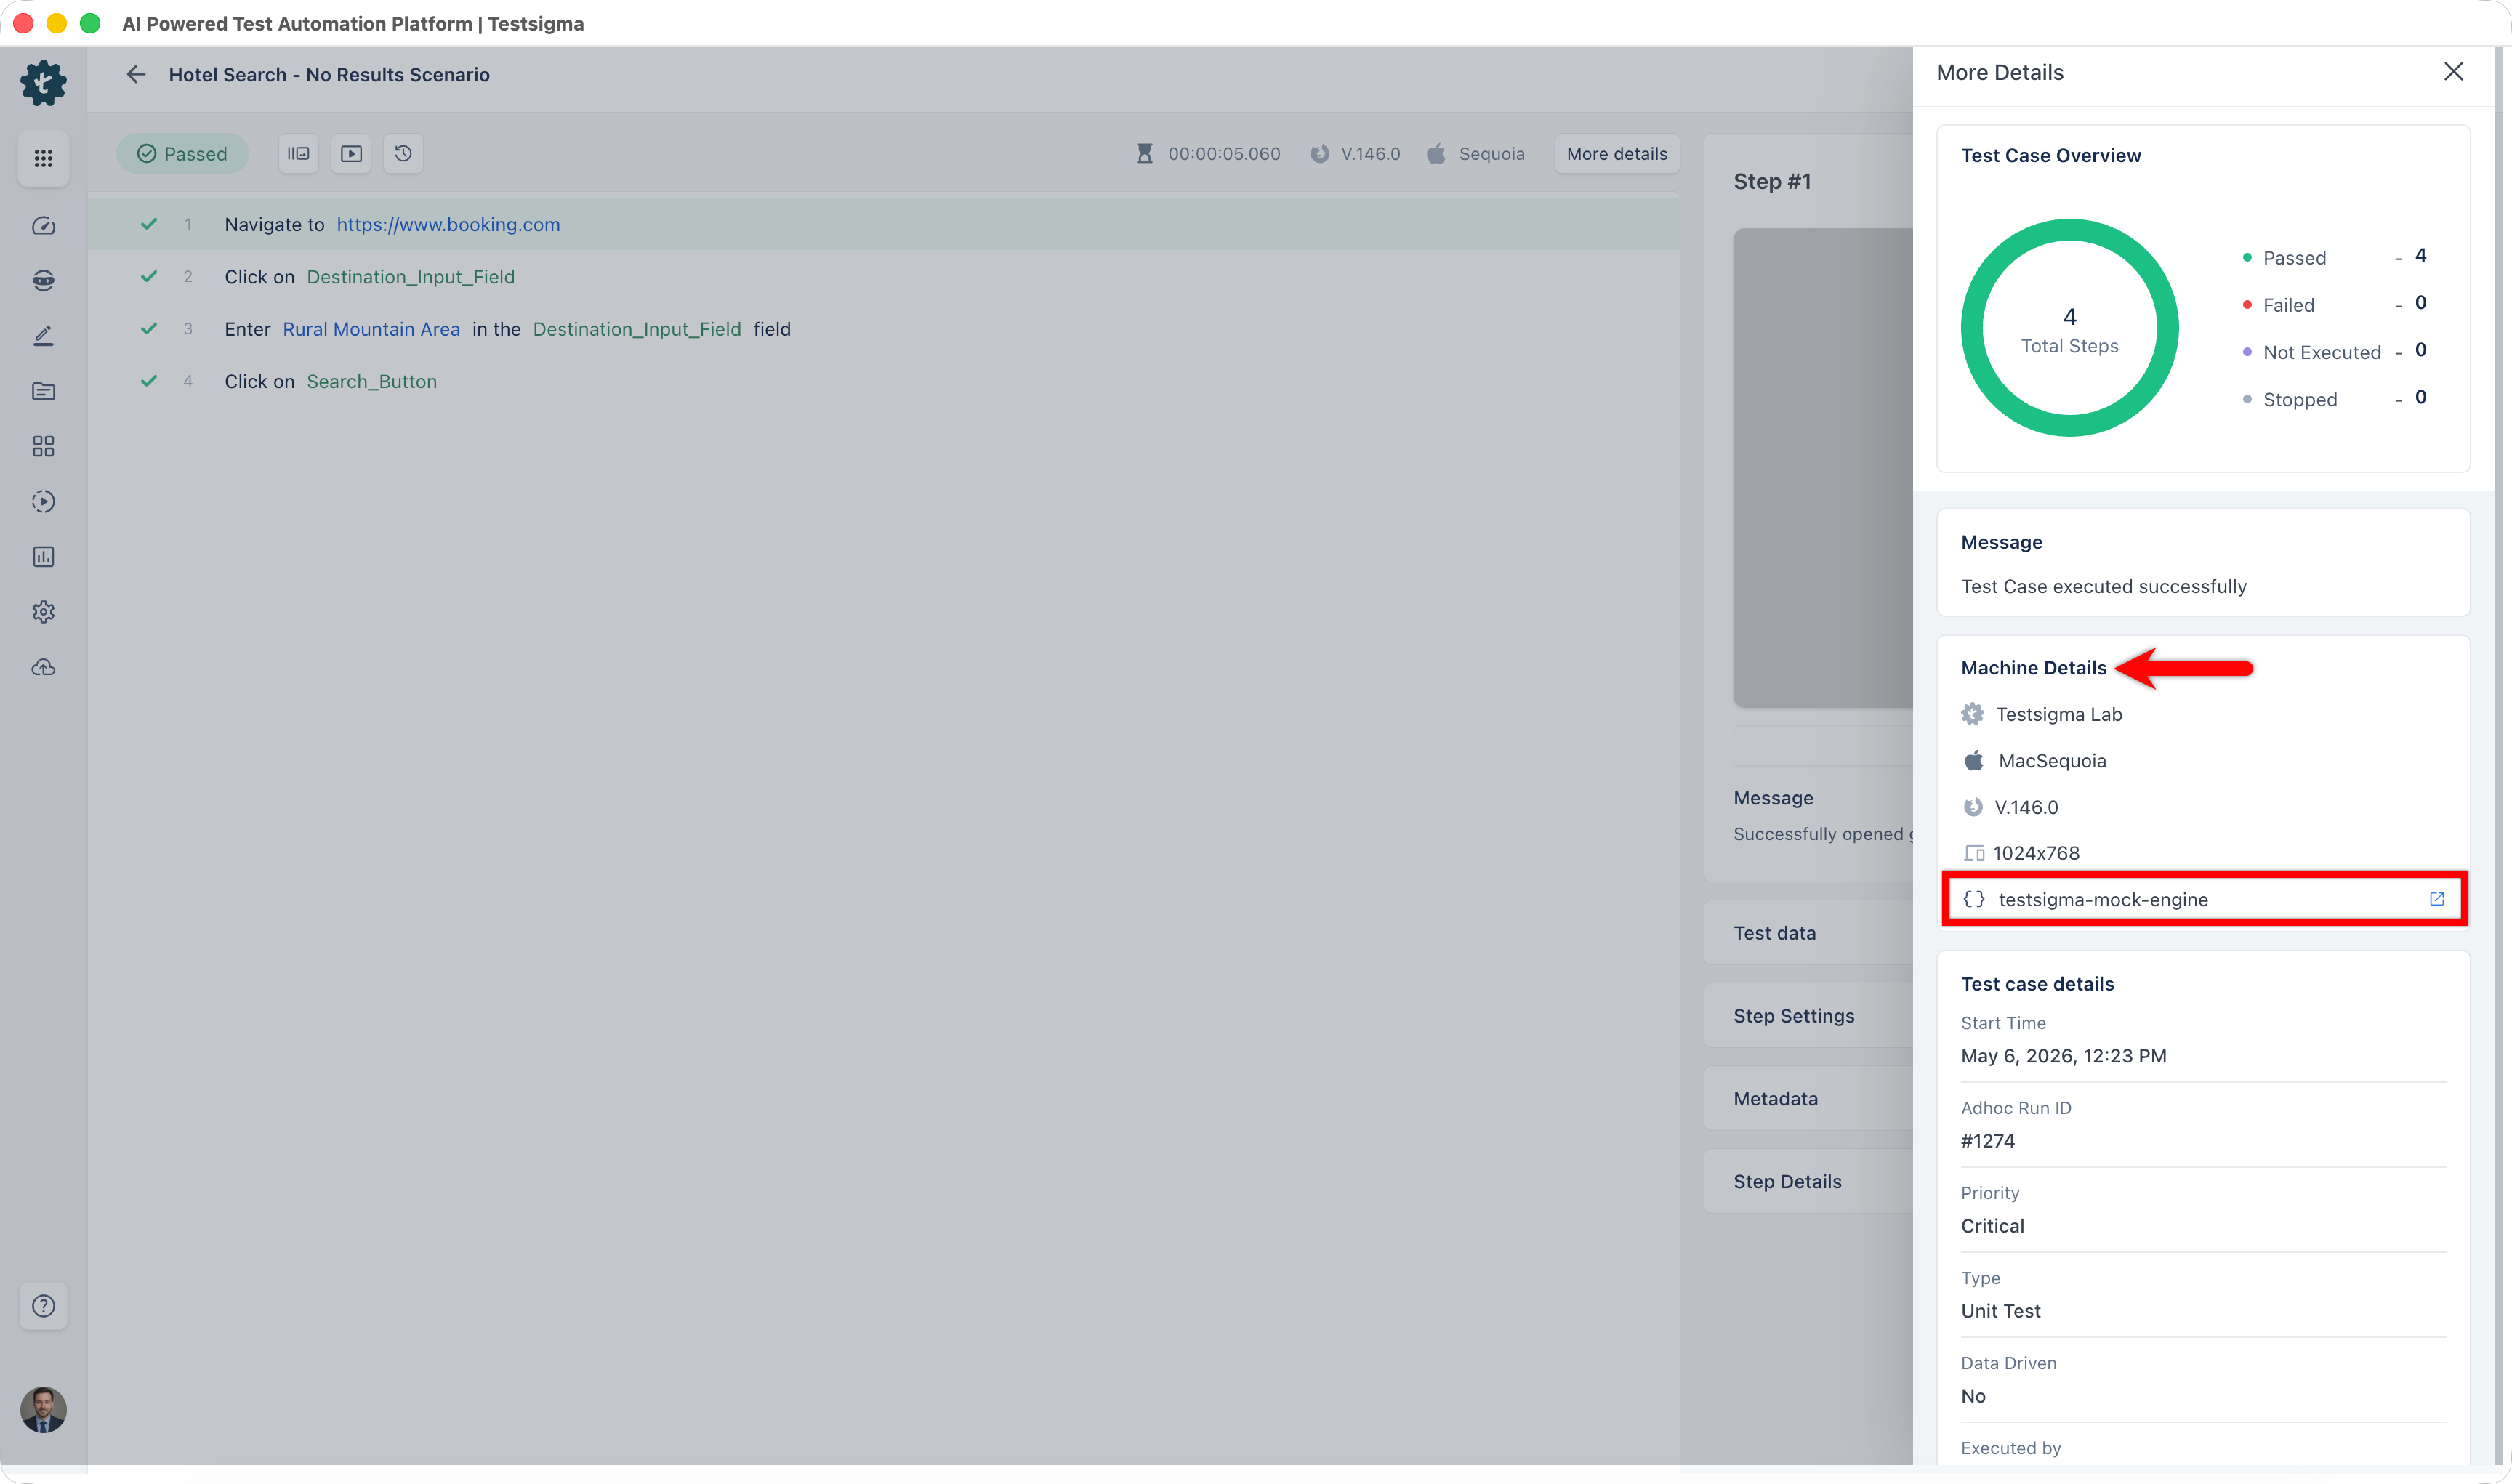The height and width of the screenshot is (1484, 2512).
Task: Open the user profile avatar
Action: [x=43, y=1410]
